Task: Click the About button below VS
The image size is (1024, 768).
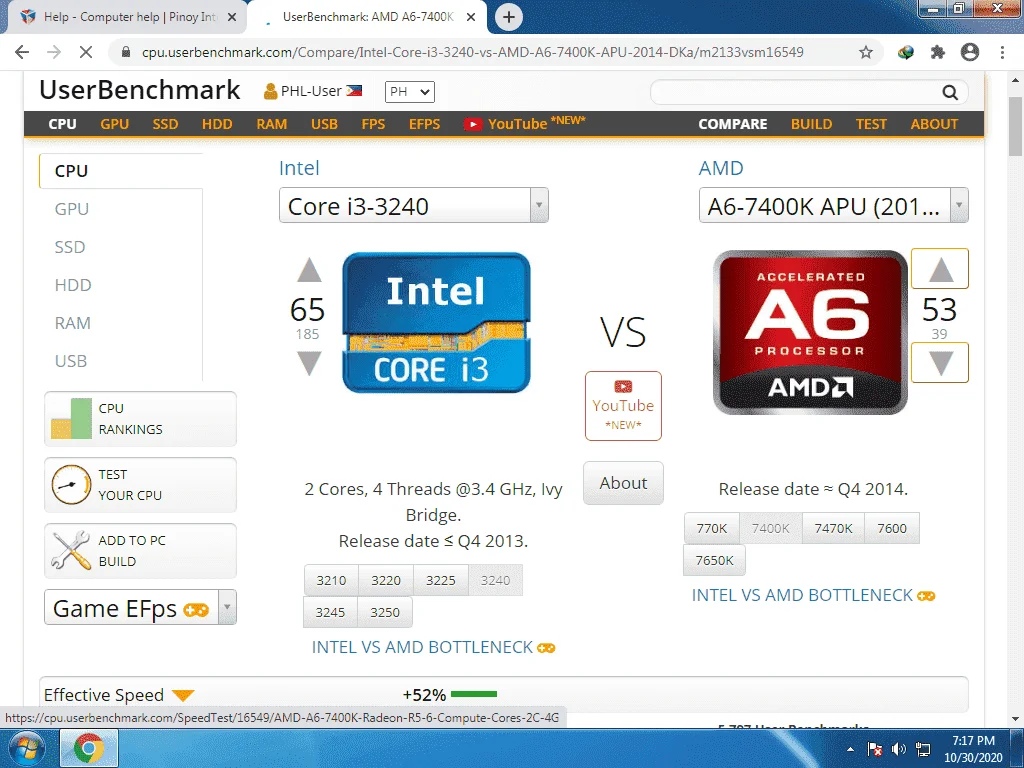Action: [623, 483]
